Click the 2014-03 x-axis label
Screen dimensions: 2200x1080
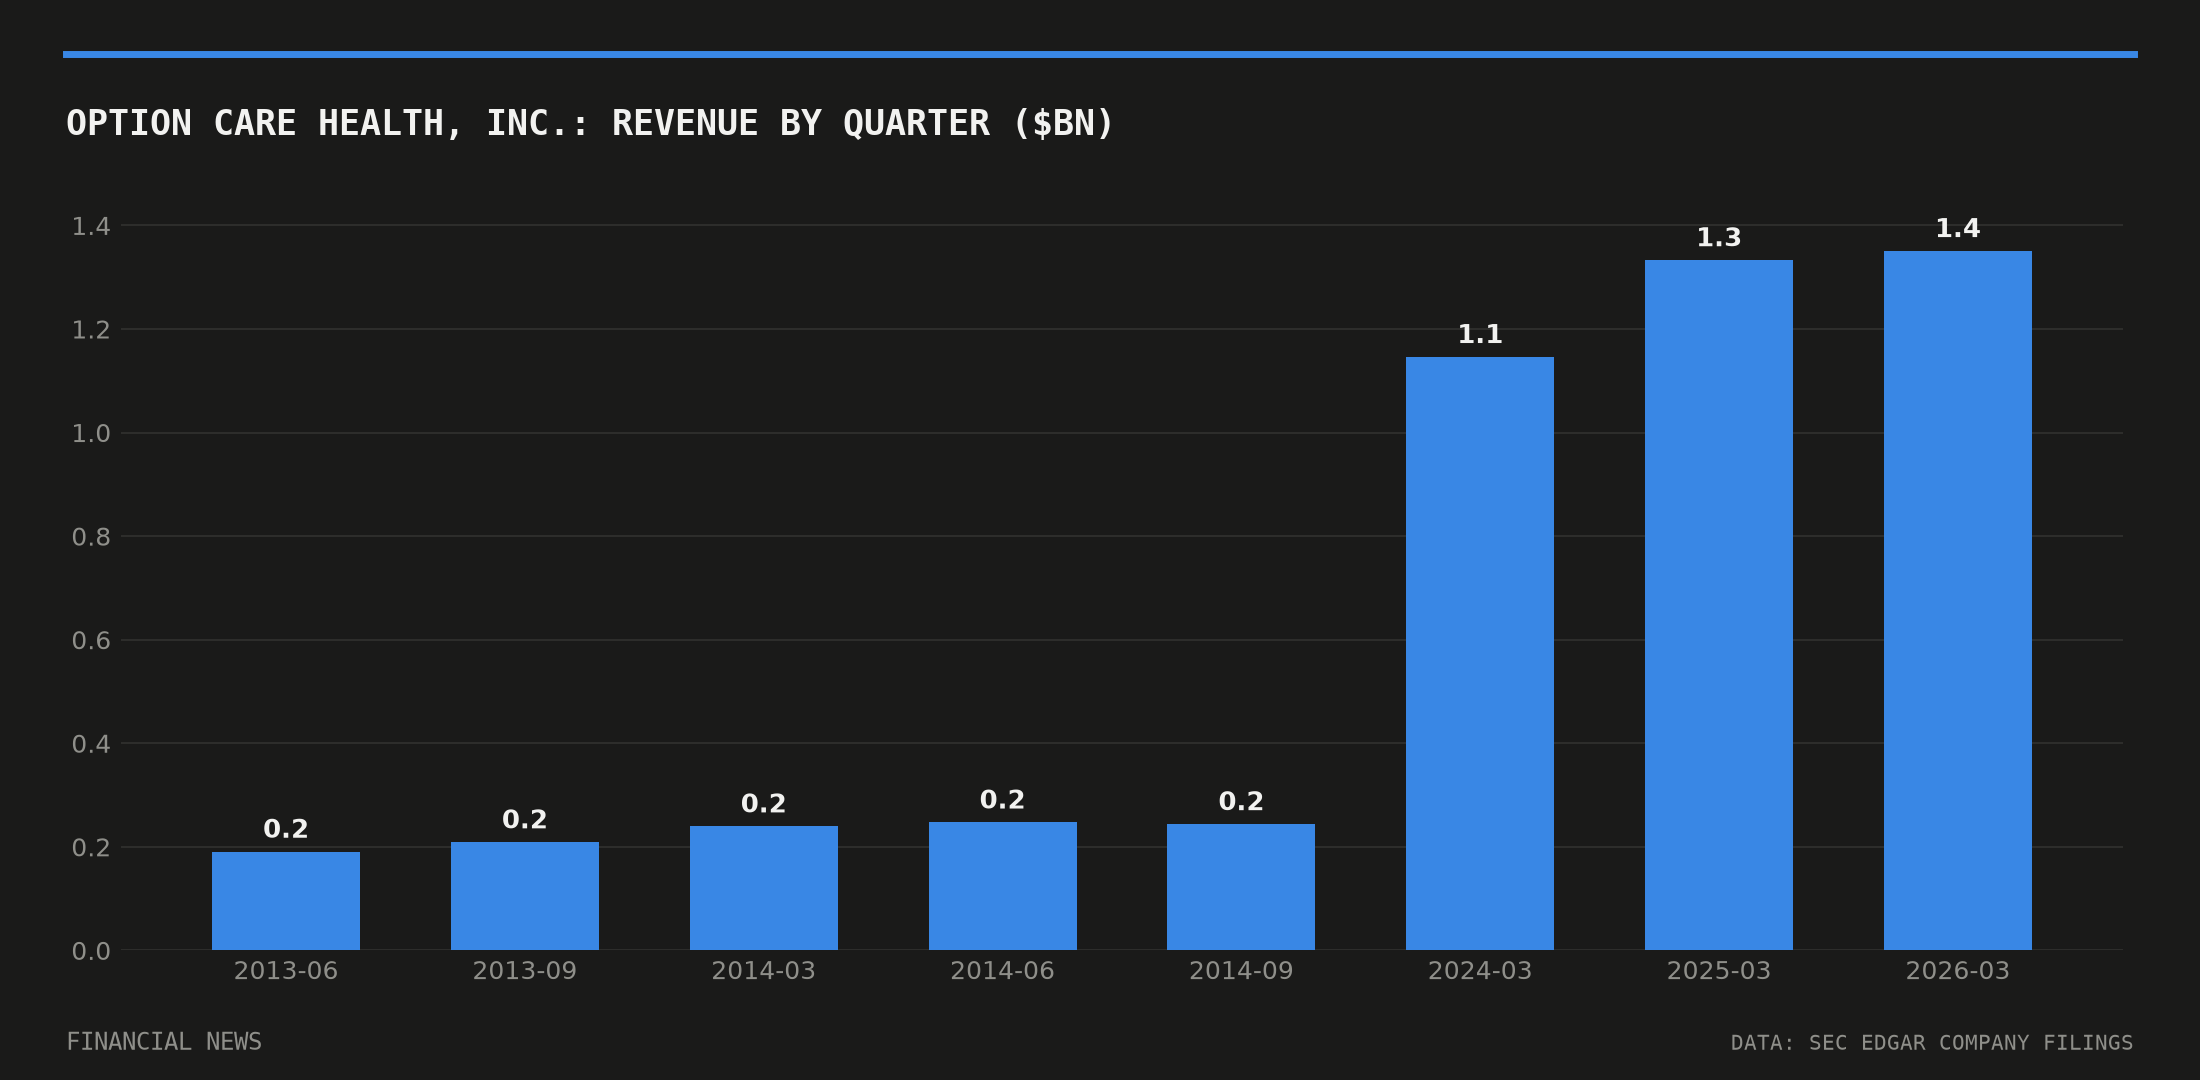pyautogui.click(x=764, y=971)
